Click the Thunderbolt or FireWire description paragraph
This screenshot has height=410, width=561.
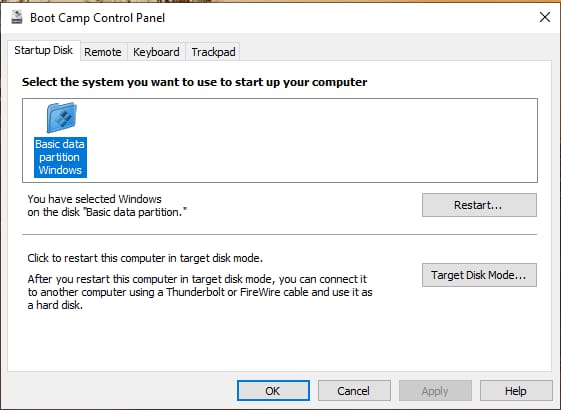point(200,292)
